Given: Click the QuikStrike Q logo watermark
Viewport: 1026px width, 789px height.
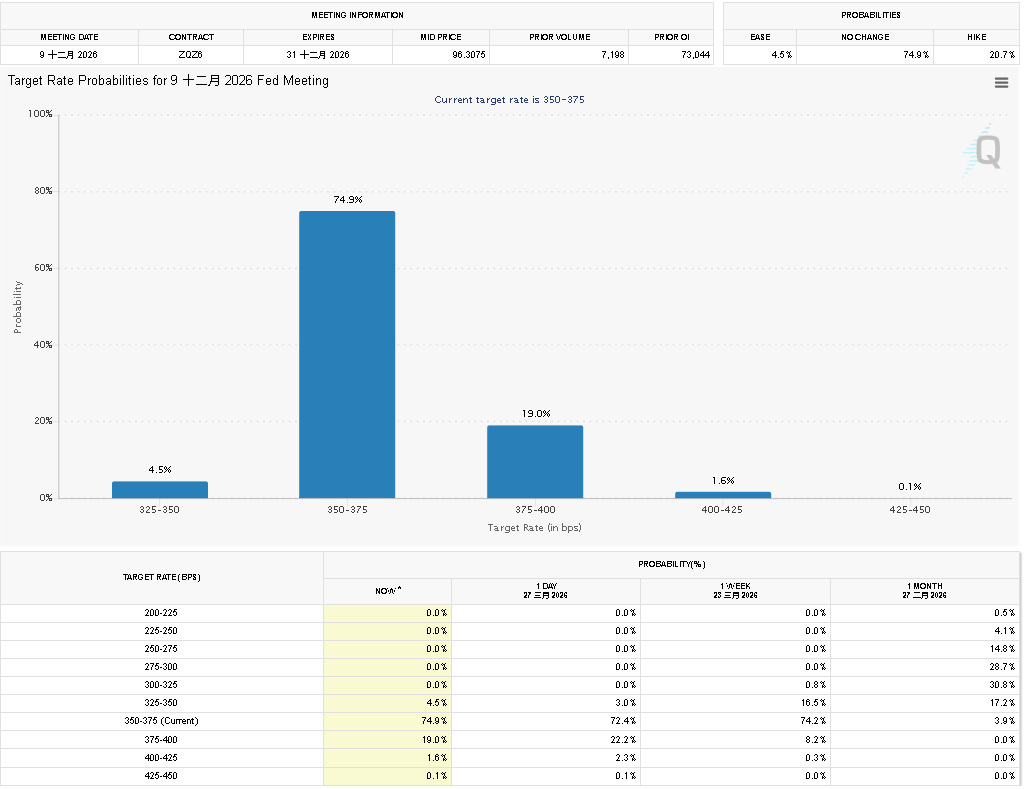Looking at the screenshot, I should point(982,152).
